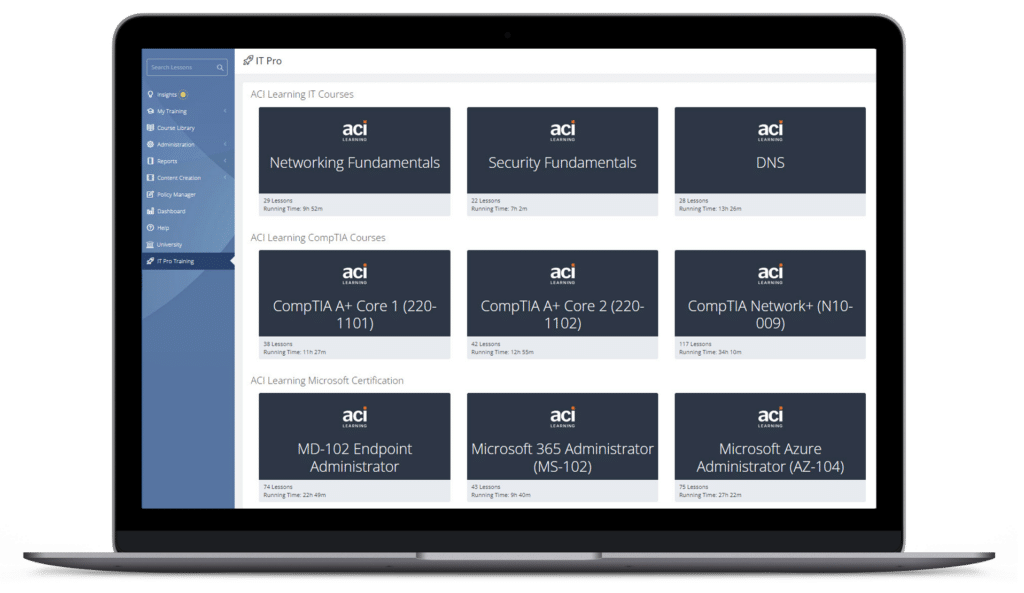1024x593 pixels.
Task: Click '75 Lessons' under Microsoft Azure Administrator
Action: tap(694, 487)
